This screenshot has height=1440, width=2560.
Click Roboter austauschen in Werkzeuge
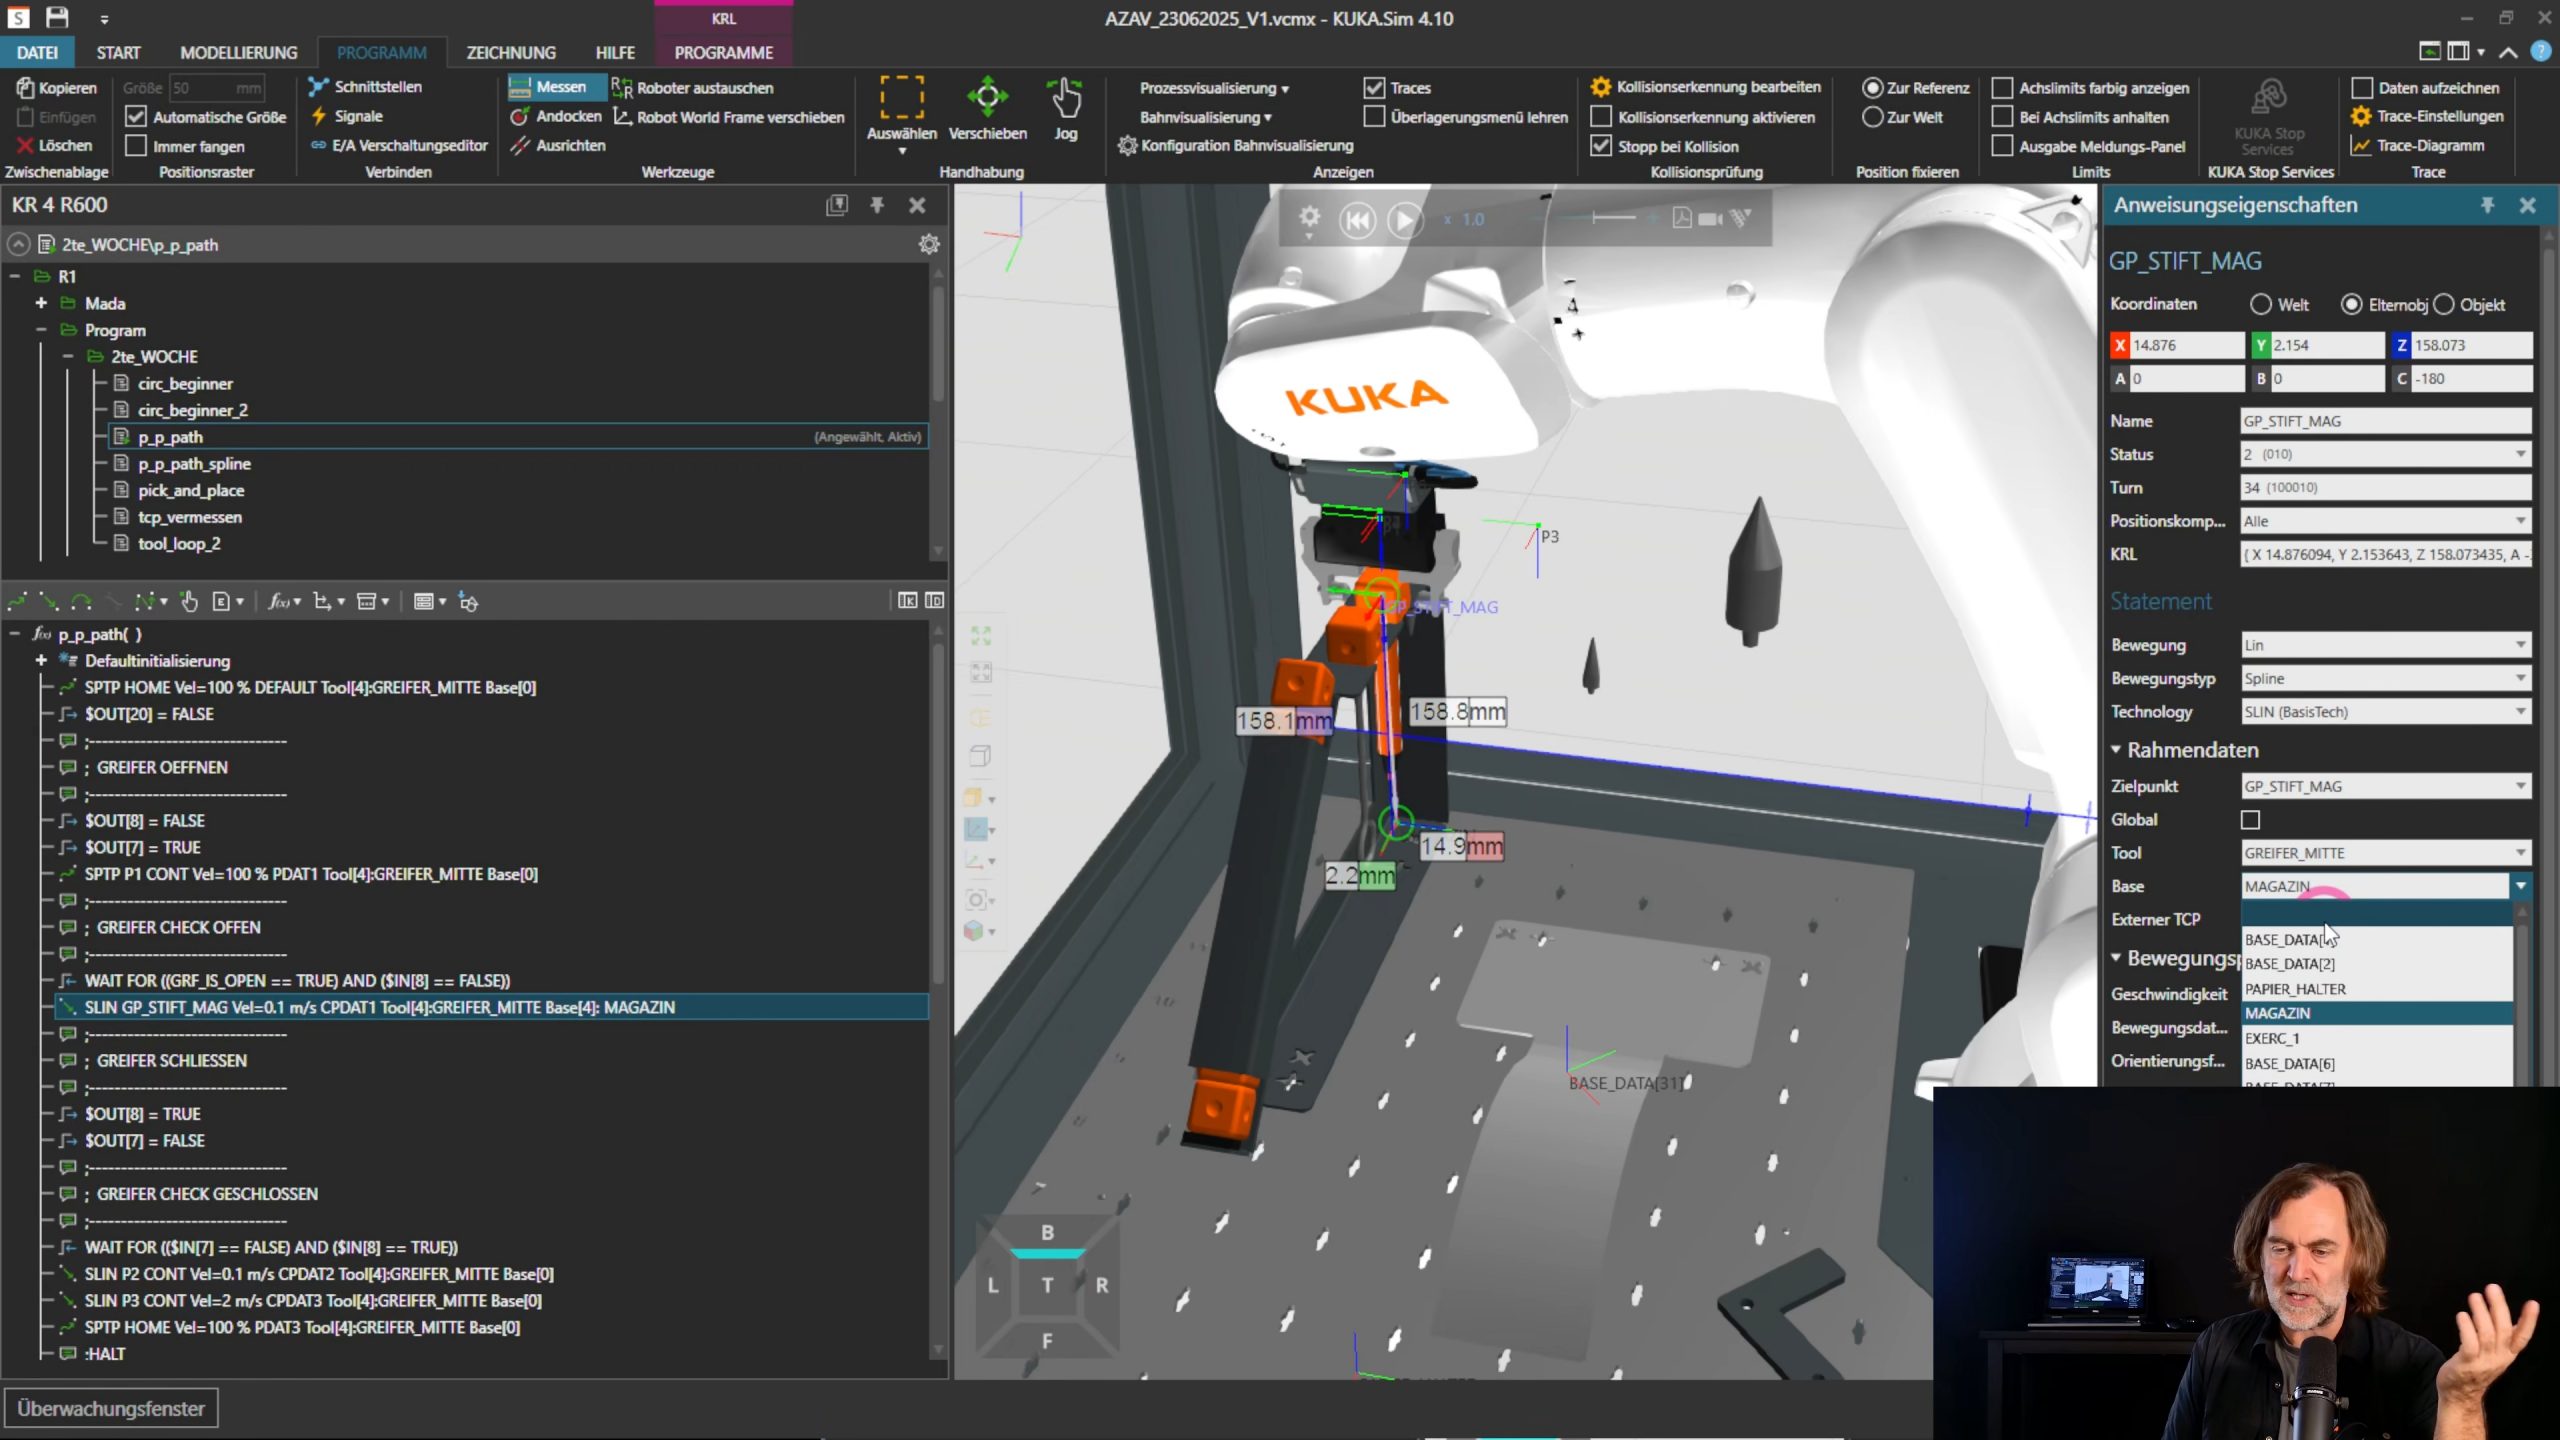(703, 88)
